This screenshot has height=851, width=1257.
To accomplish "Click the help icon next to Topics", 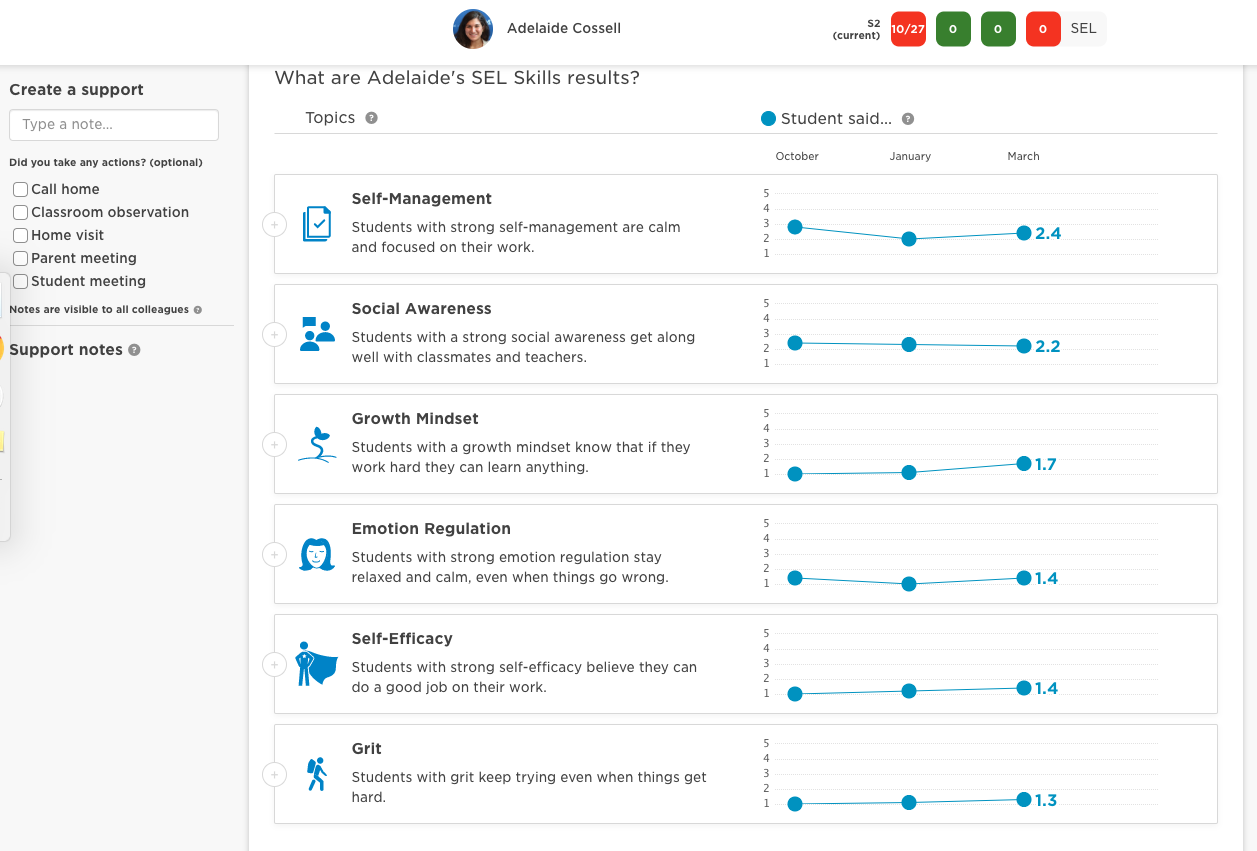I will [x=371, y=118].
